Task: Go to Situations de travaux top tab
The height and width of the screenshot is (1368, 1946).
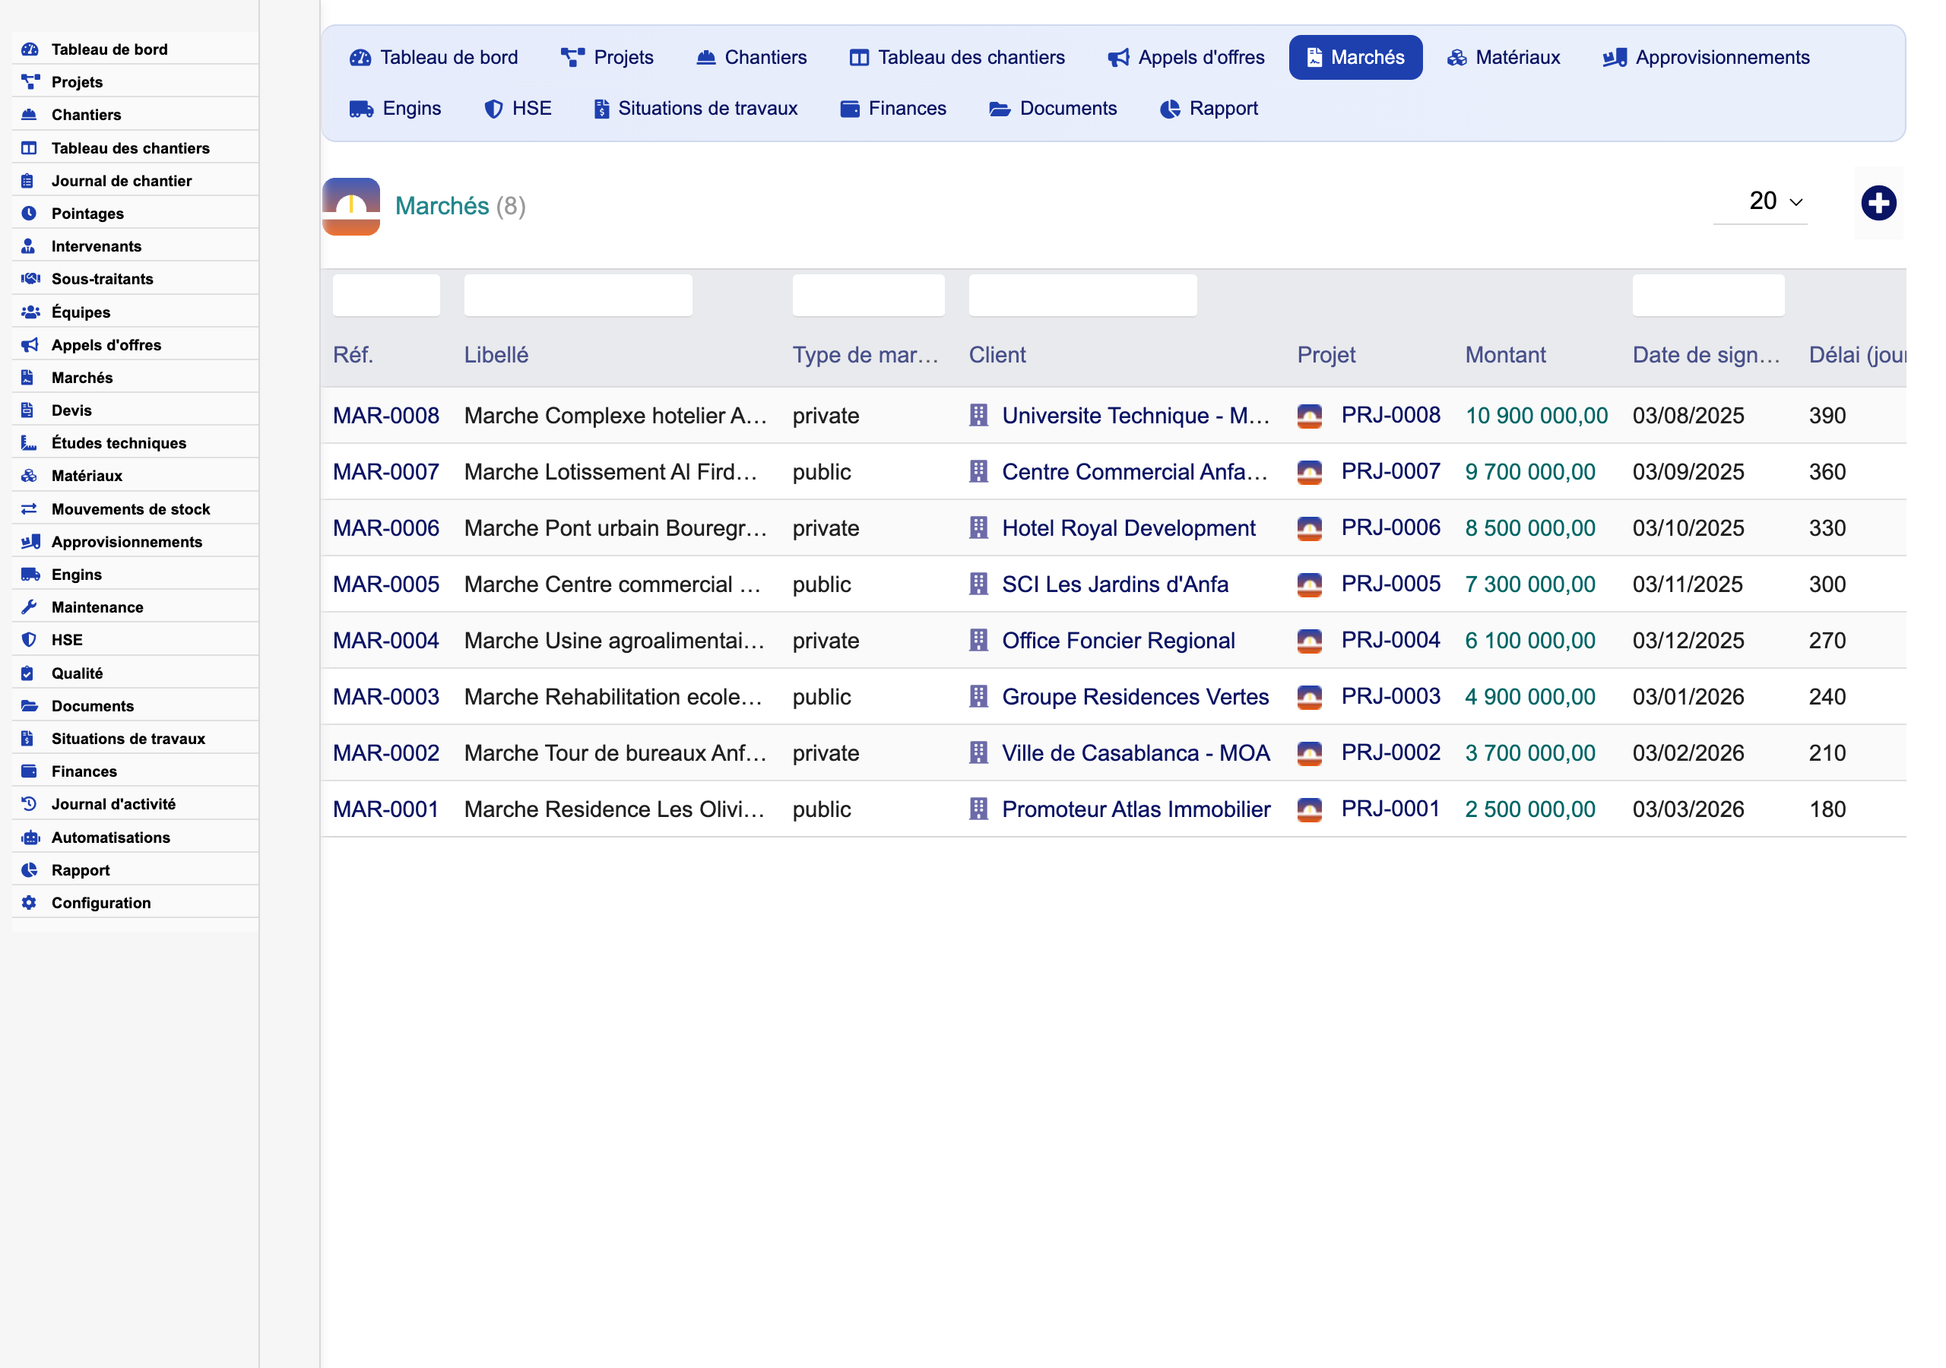Action: point(695,108)
